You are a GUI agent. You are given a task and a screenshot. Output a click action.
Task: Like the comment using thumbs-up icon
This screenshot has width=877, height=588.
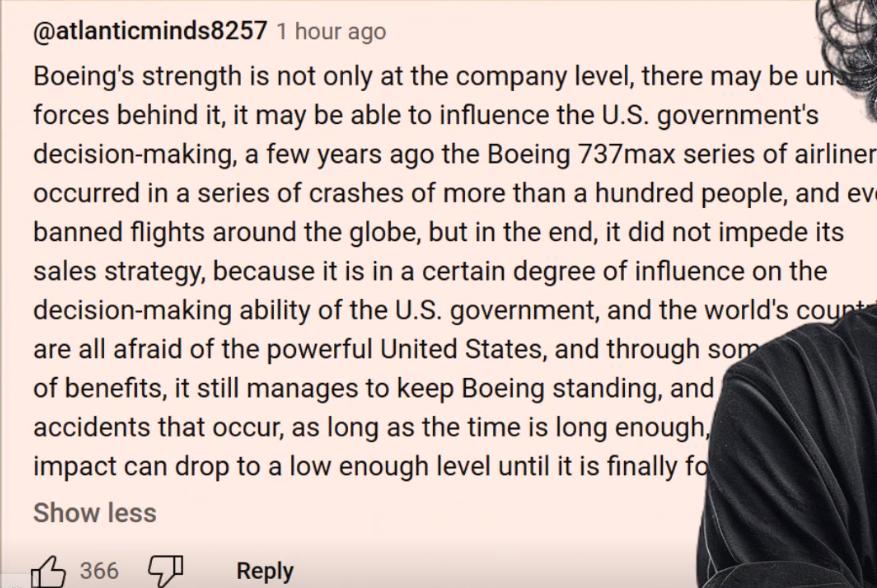click(x=48, y=572)
